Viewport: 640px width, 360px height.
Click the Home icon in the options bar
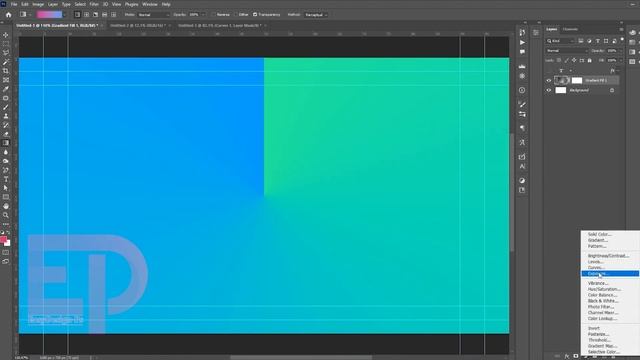[x=9, y=15]
